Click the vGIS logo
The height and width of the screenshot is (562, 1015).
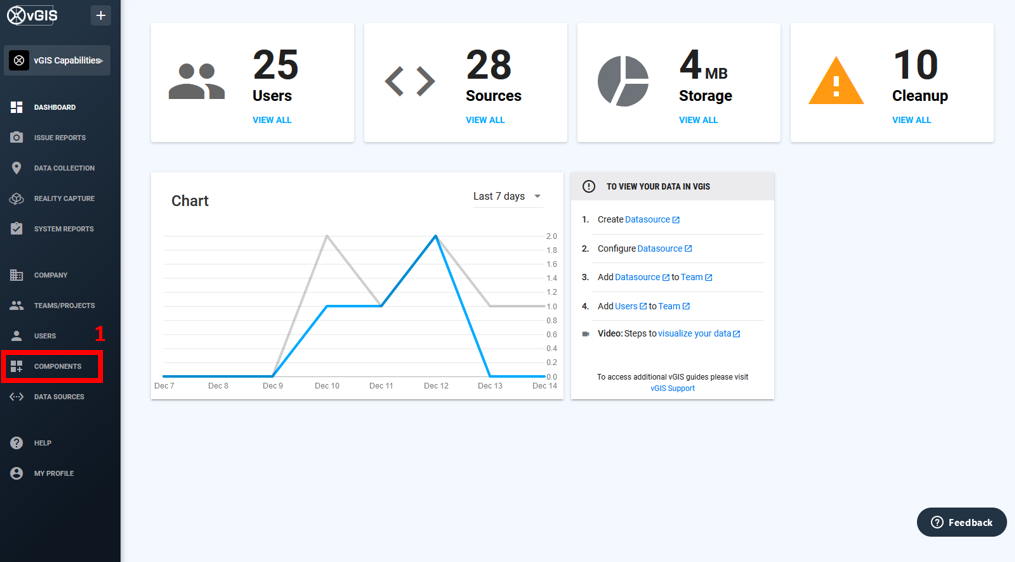point(32,16)
